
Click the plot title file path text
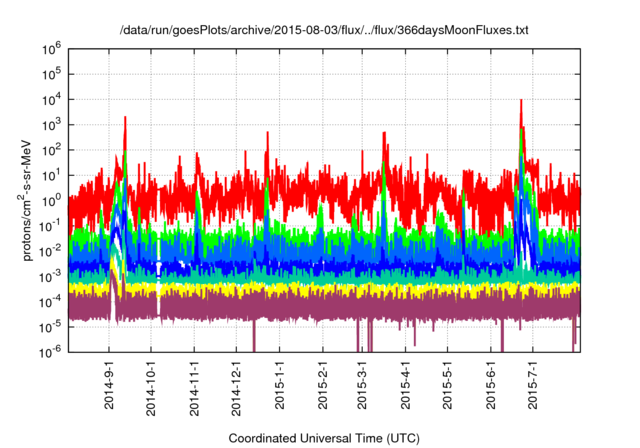(x=324, y=30)
